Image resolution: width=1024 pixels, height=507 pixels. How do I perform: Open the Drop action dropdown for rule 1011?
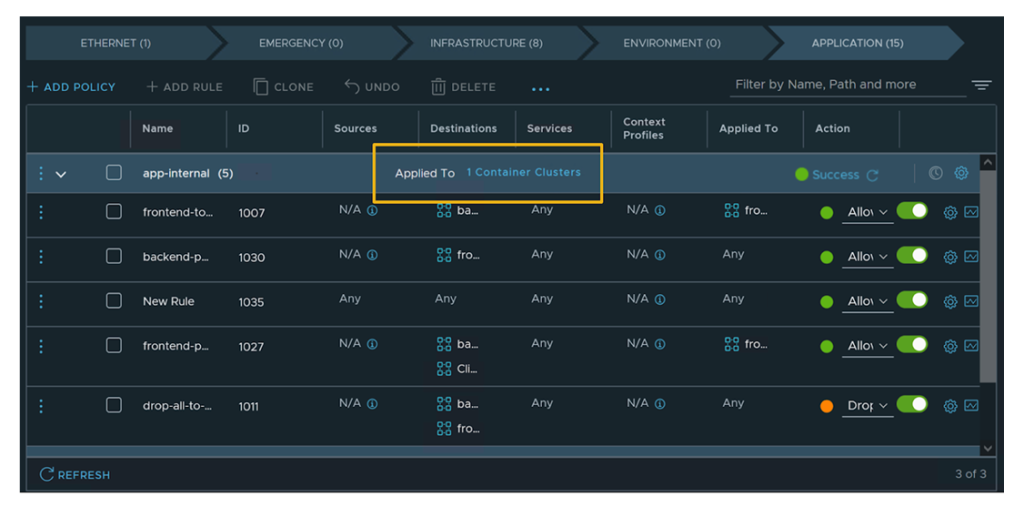tap(867, 406)
